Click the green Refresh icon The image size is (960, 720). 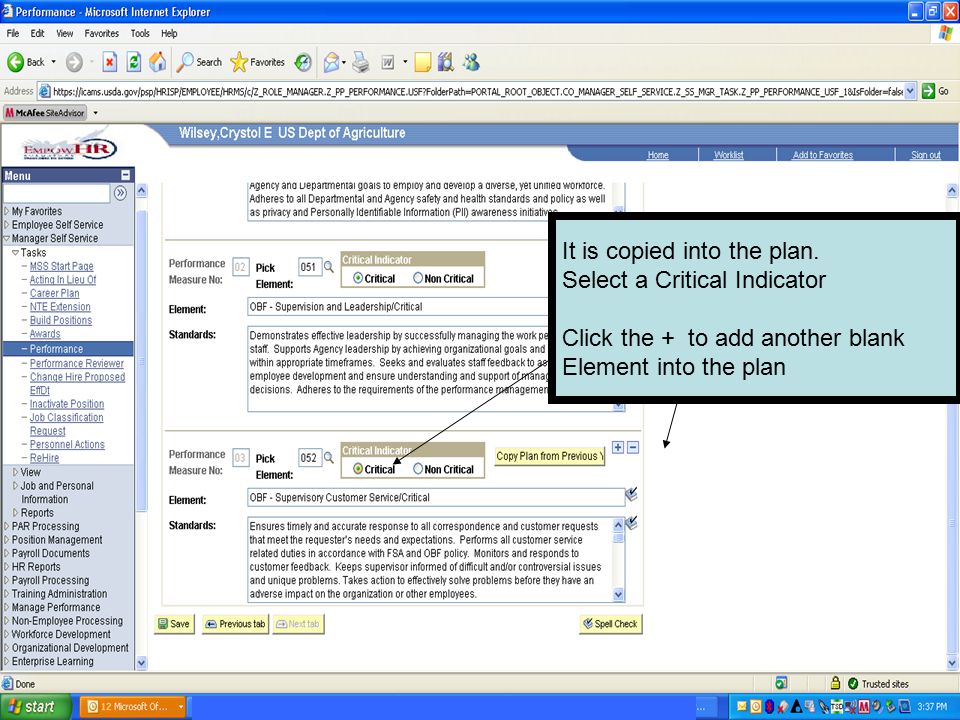133,62
